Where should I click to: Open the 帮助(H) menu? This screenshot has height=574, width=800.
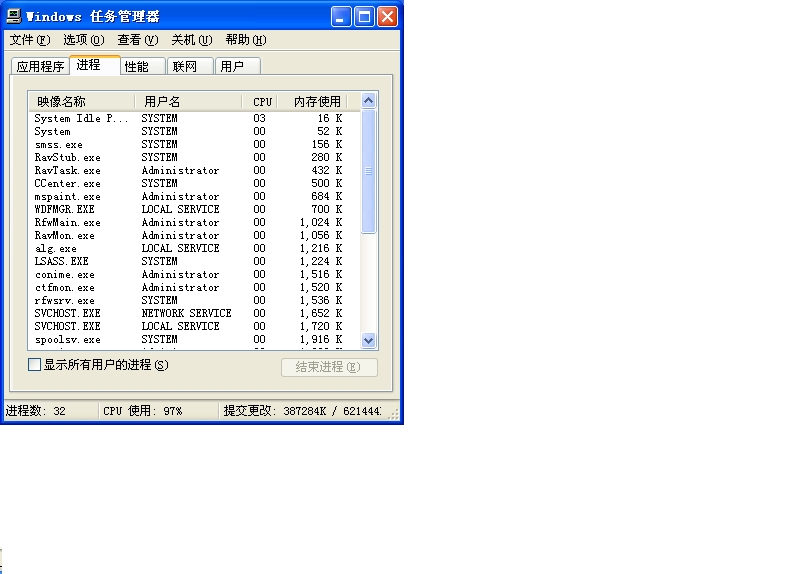(246, 40)
